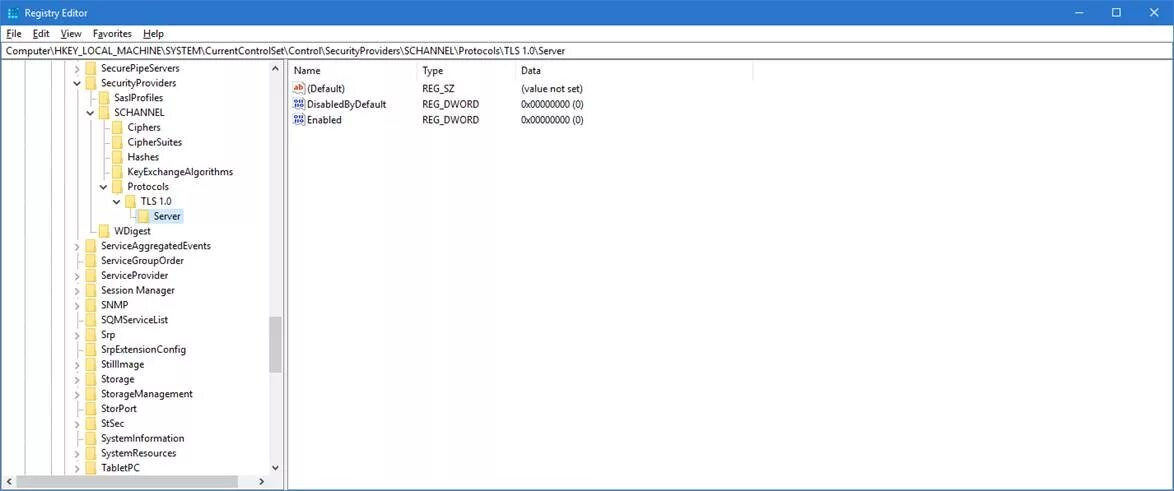Select the Storage tree item
The height and width of the screenshot is (491, 1174).
[x=118, y=379]
